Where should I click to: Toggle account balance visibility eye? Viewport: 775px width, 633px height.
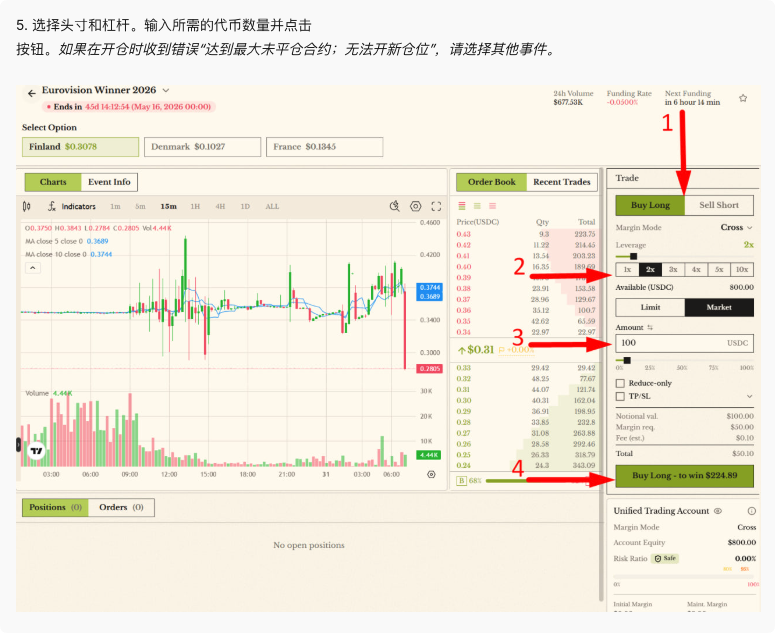coord(718,511)
